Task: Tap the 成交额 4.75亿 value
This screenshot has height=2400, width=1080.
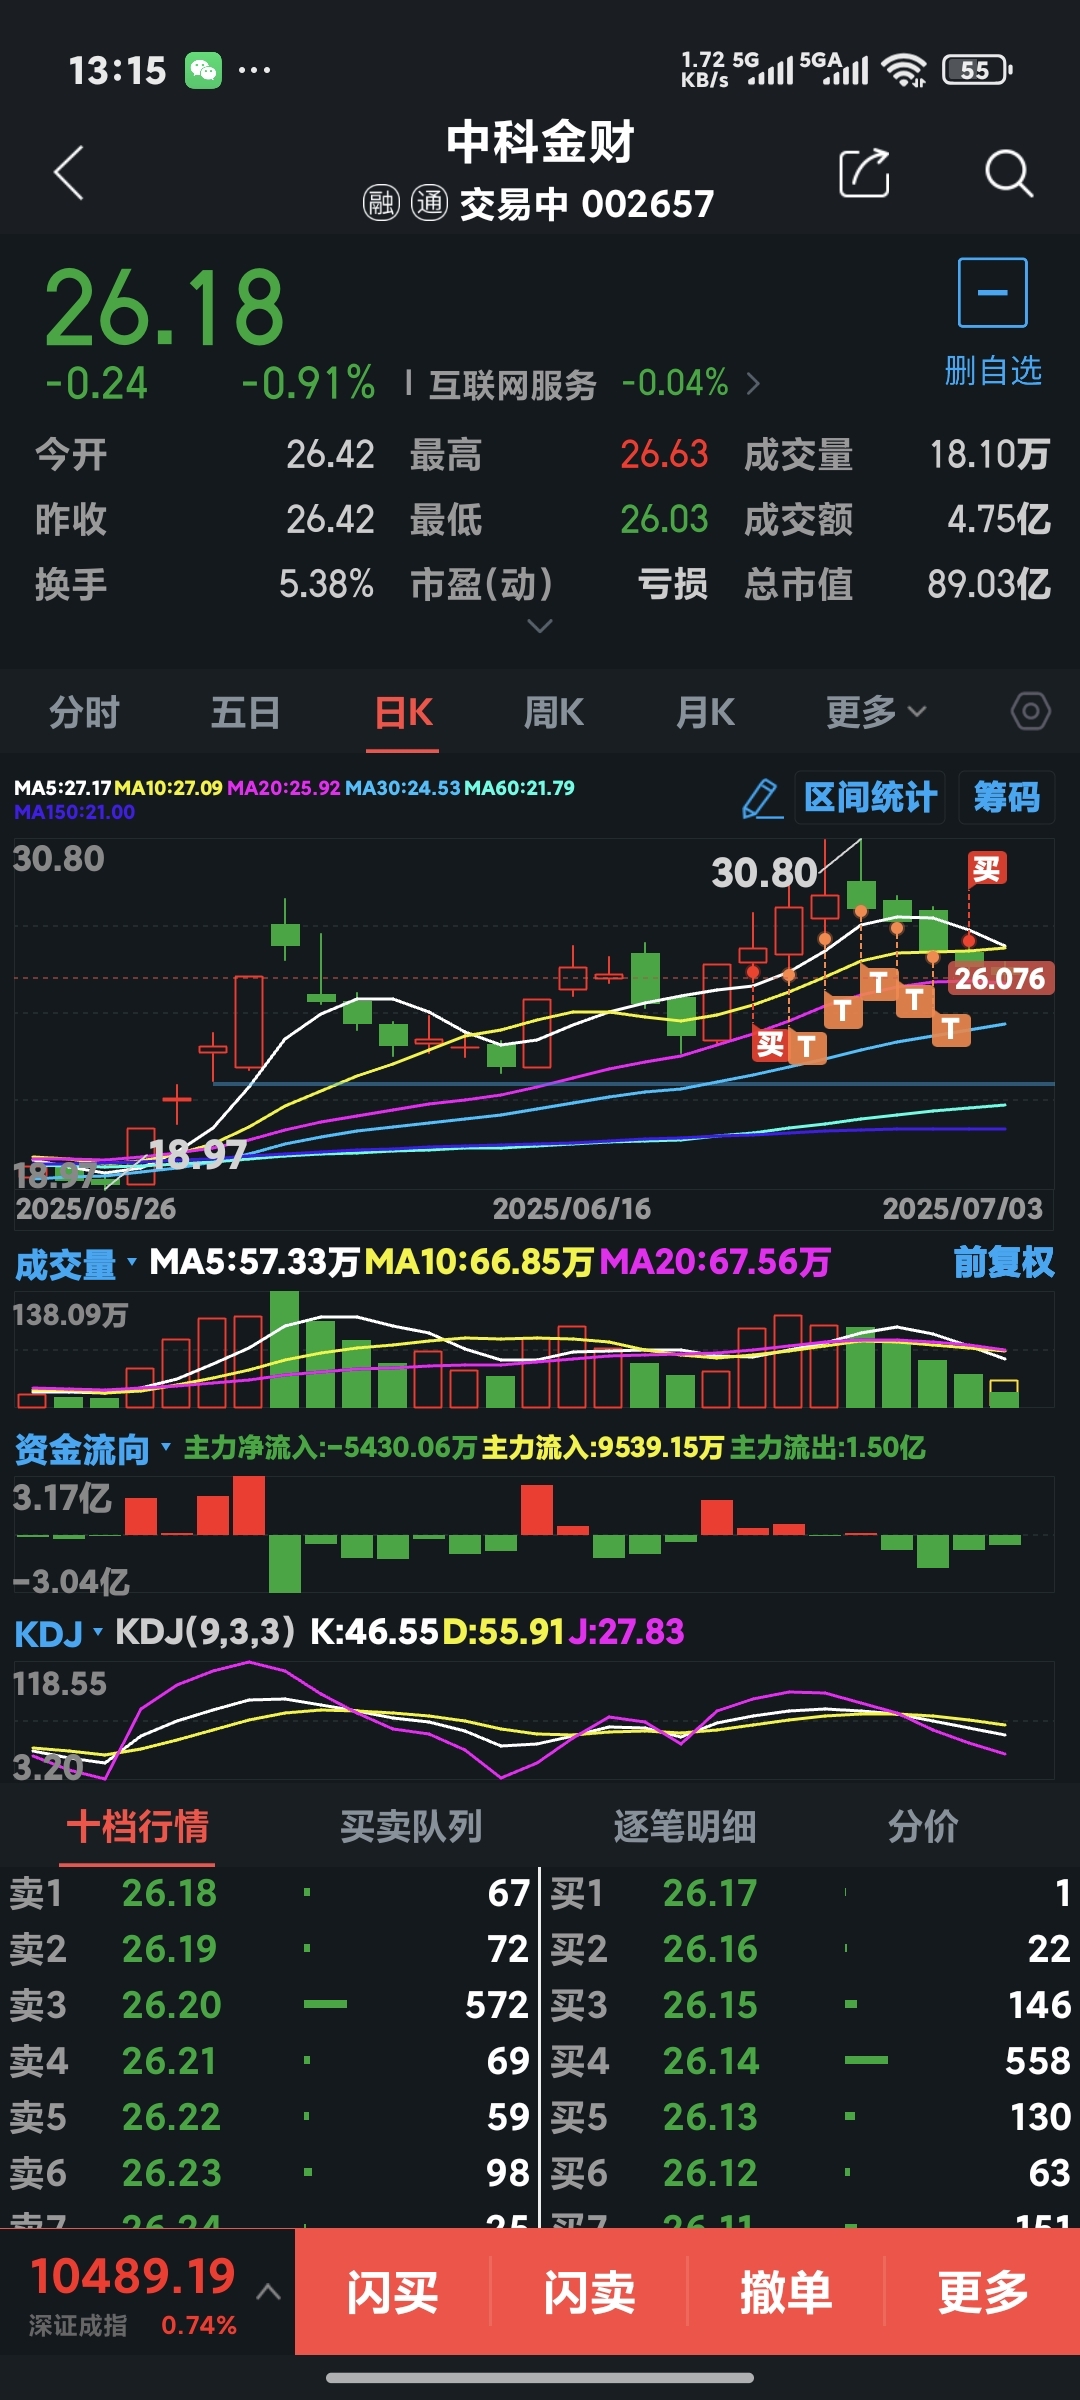Action: pos(998,519)
